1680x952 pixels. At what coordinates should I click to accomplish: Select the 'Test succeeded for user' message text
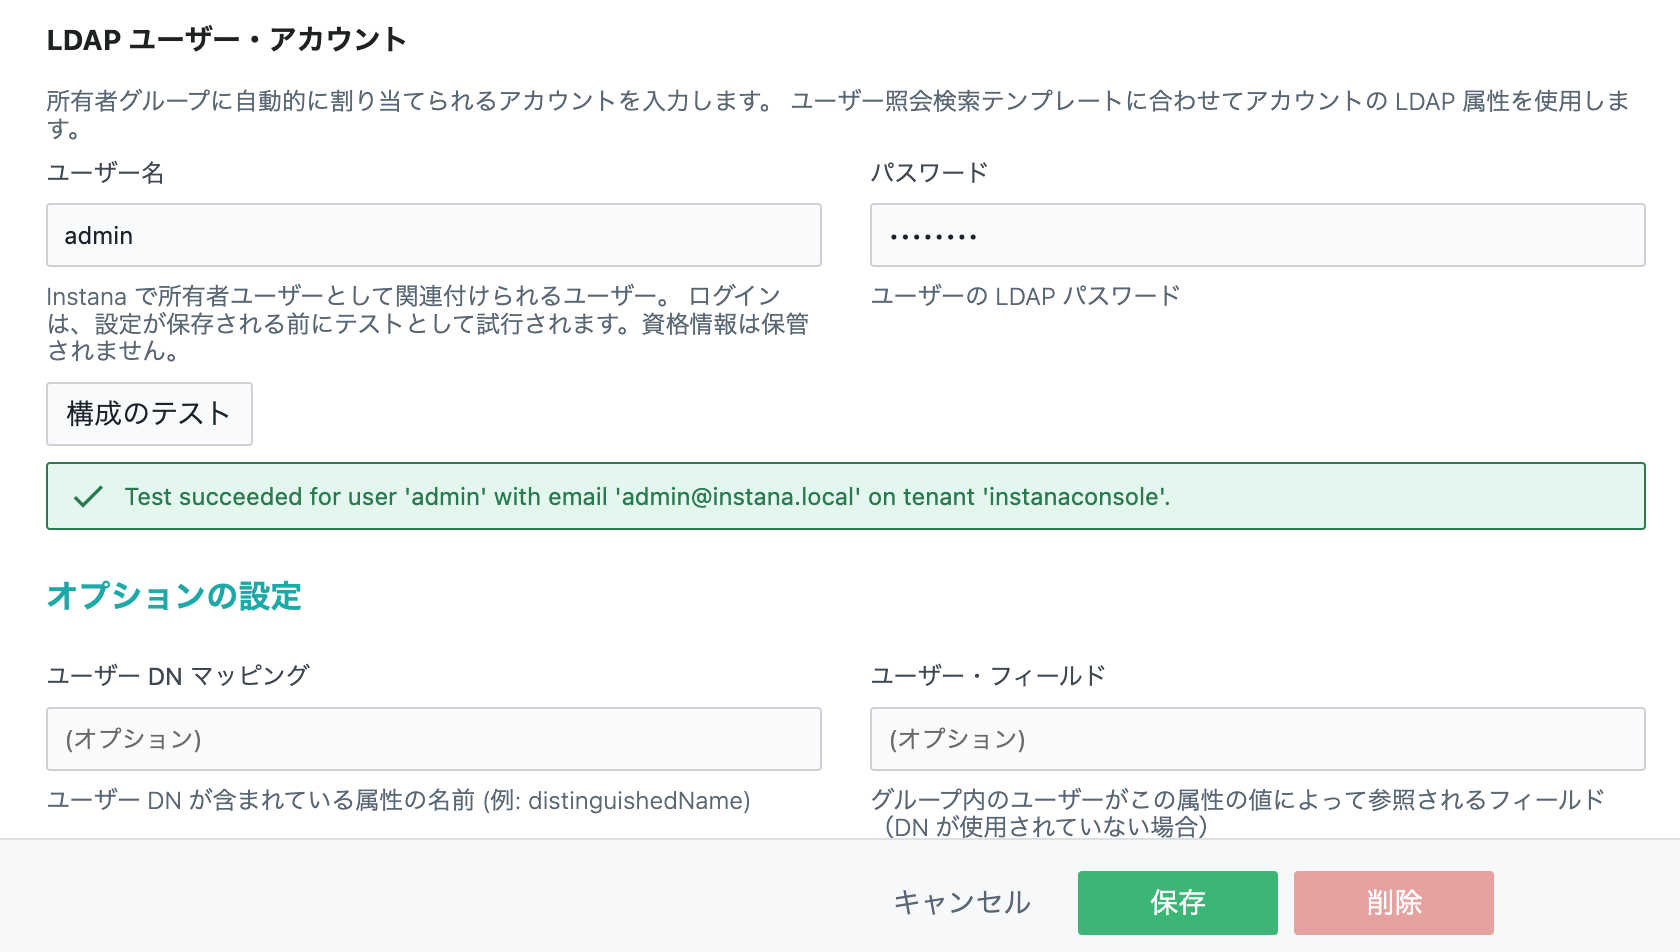coord(647,497)
